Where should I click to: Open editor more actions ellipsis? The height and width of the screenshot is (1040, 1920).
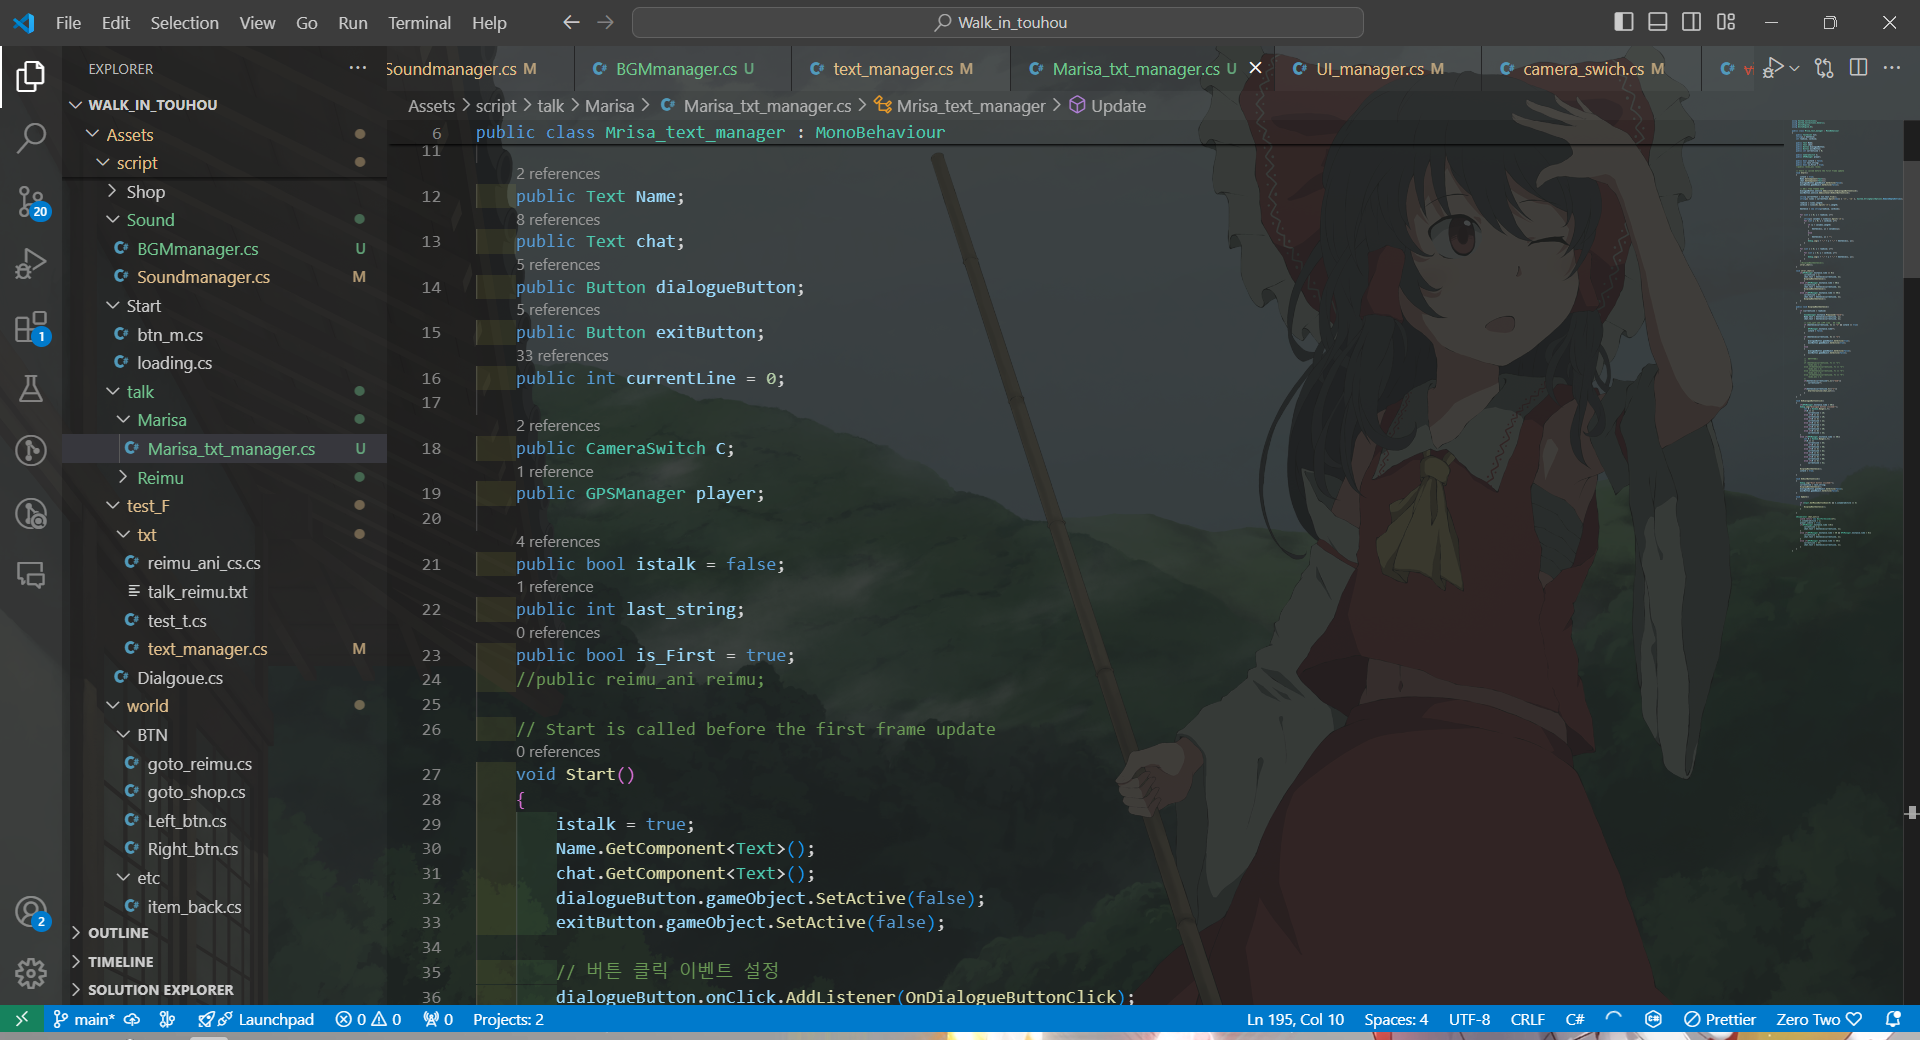(1892, 68)
